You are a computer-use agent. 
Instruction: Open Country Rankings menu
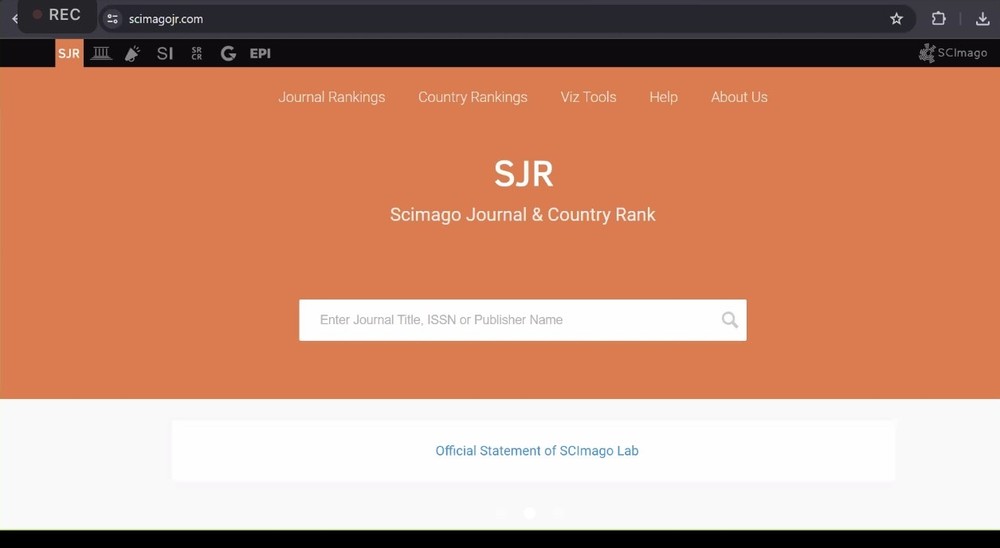pos(473,97)
